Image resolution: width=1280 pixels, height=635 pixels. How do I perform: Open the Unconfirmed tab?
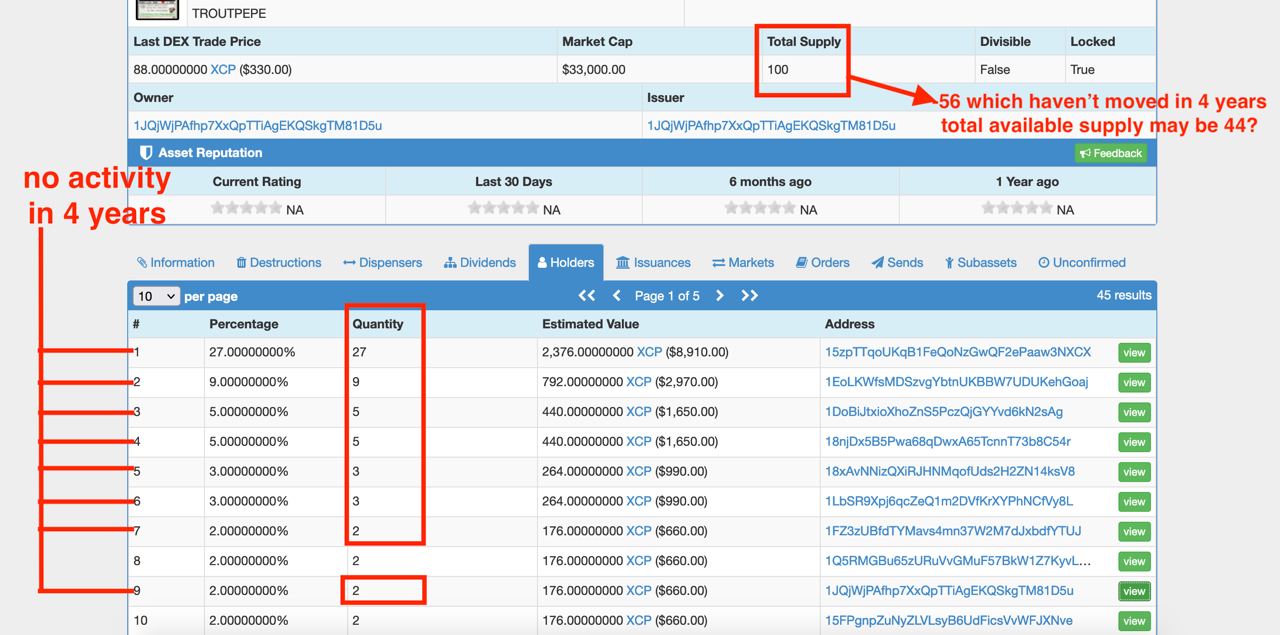click(1081, 263)
